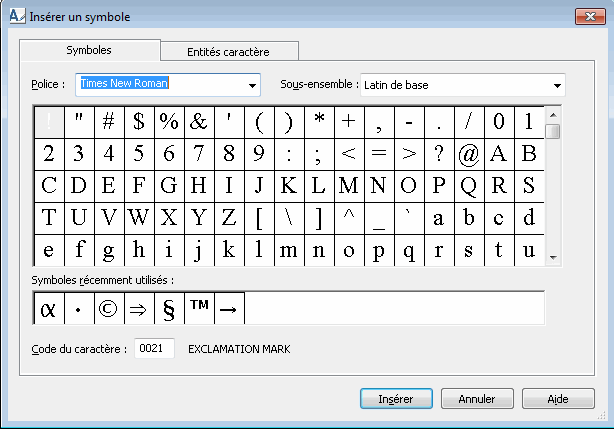614x429 pixels.
Task: Select the digit 4 character
Action: [109, 154]
